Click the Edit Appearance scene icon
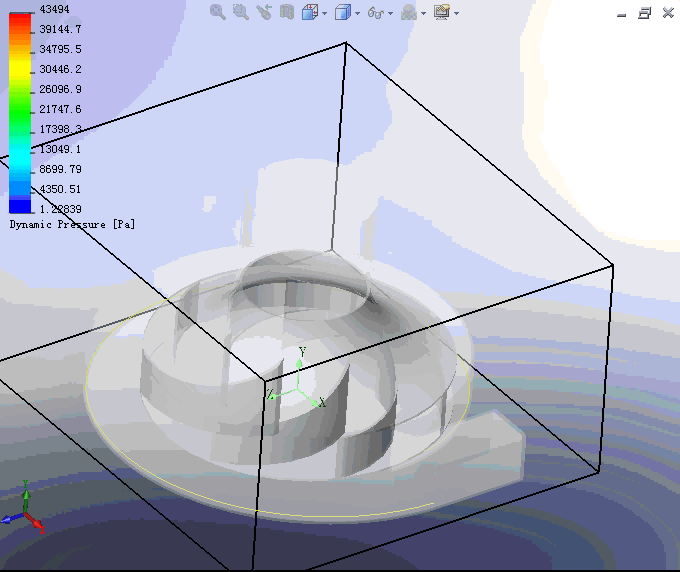 (409, 13)
